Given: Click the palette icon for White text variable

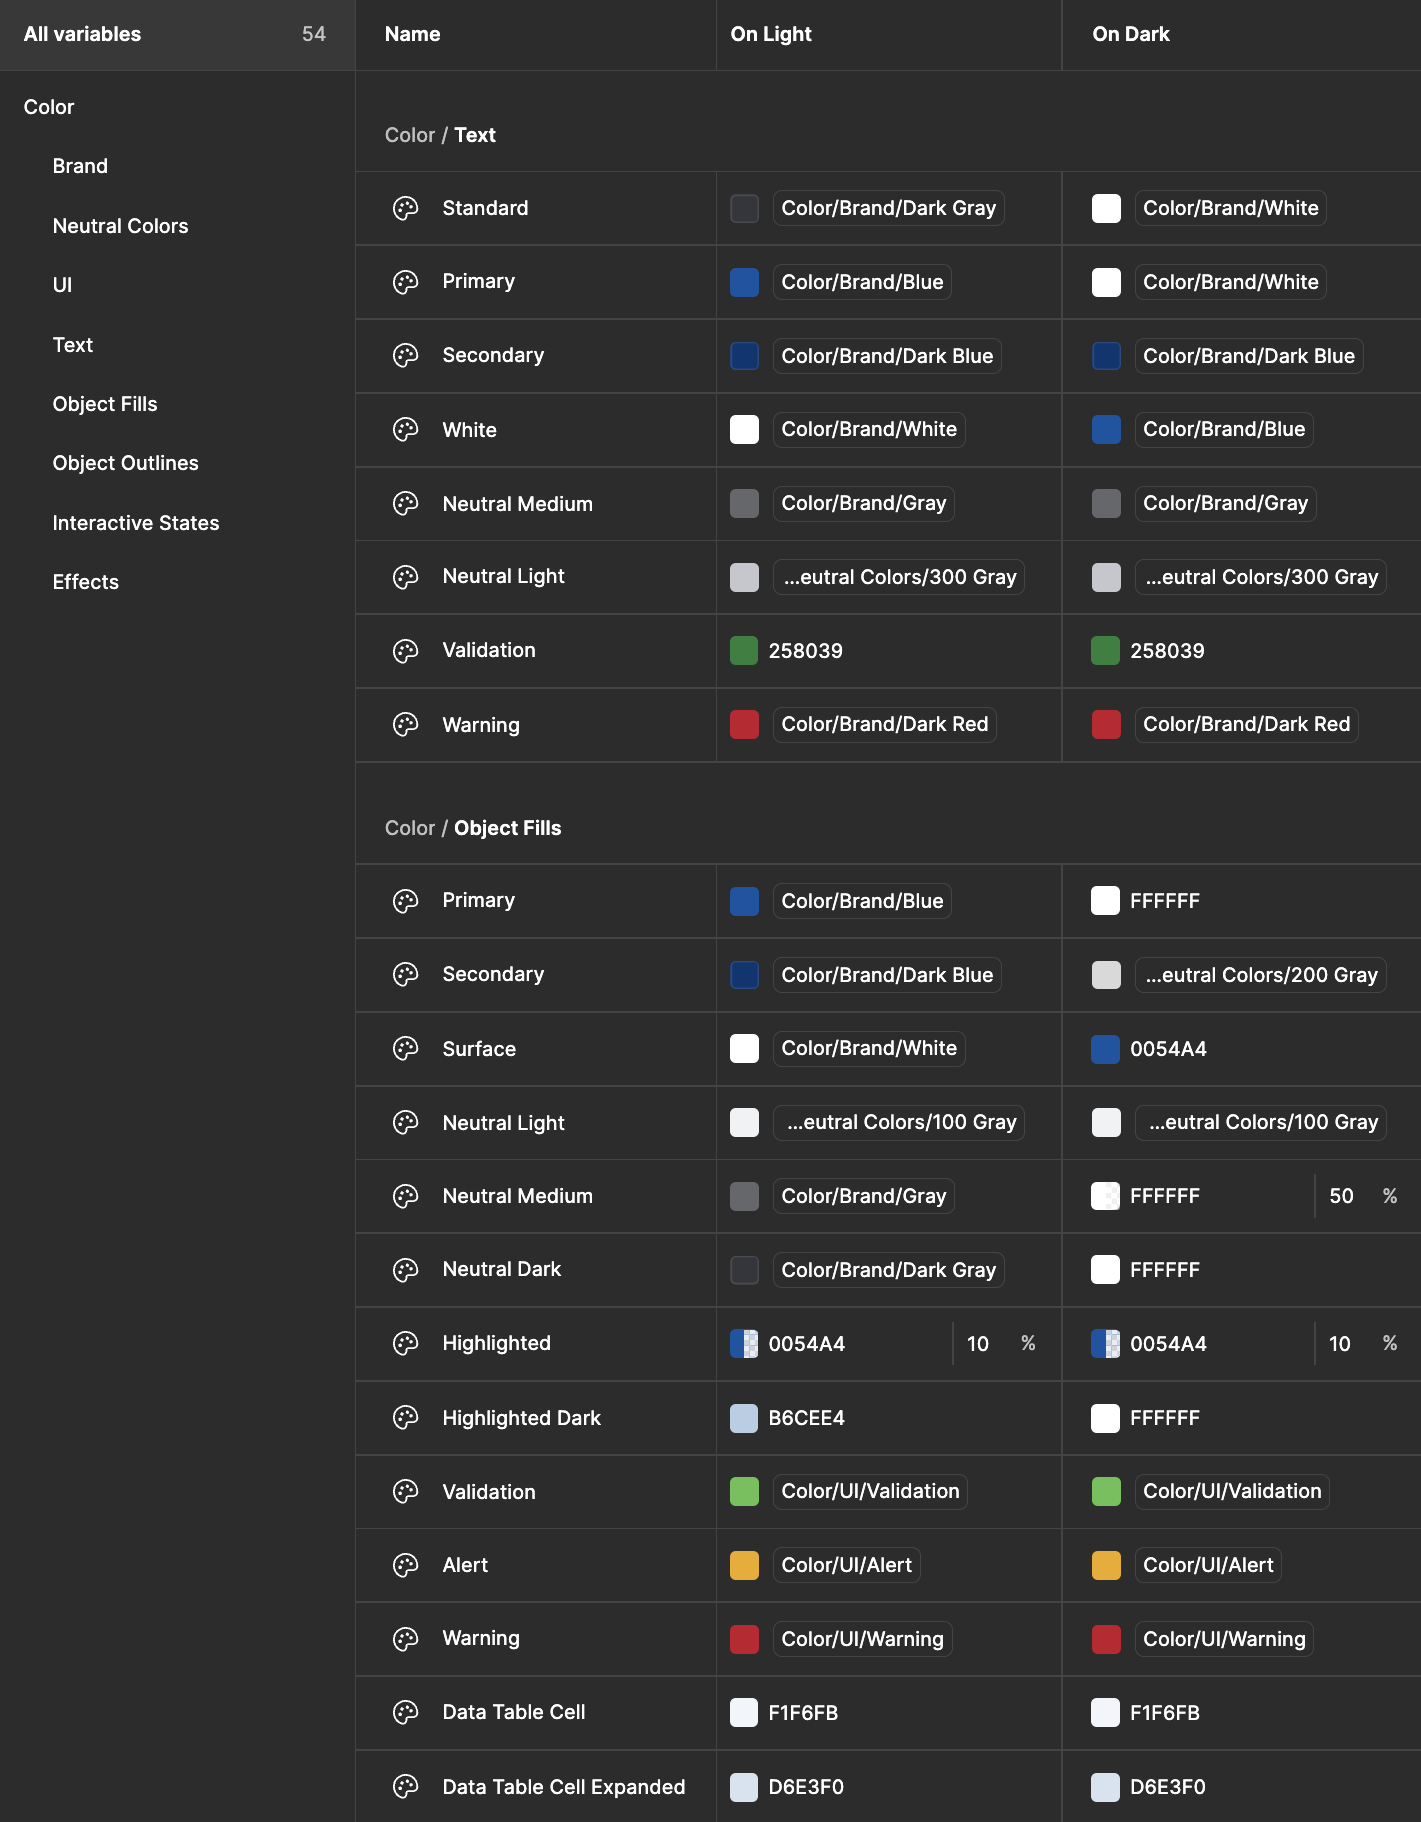Looking at the screenshot, I should point(405,430).
